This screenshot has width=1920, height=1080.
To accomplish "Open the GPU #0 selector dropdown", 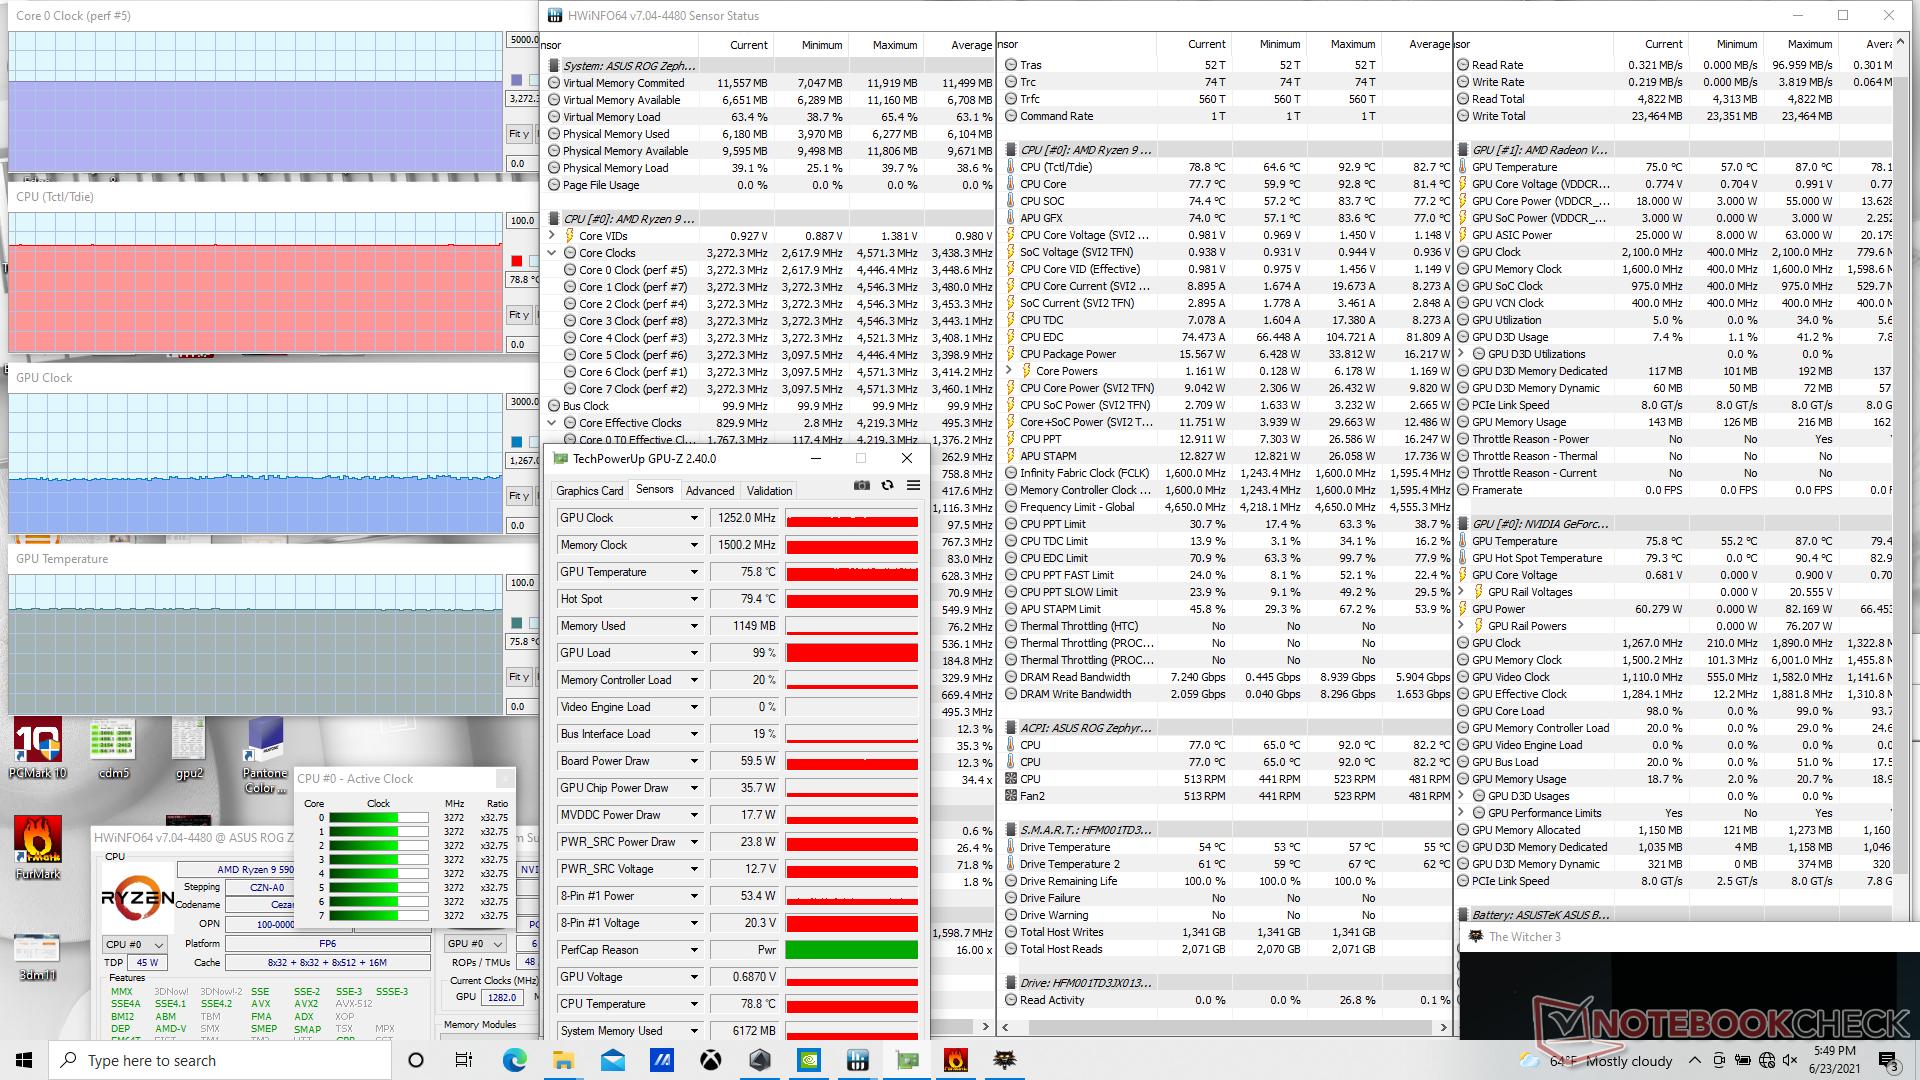I will click(475, 943).
